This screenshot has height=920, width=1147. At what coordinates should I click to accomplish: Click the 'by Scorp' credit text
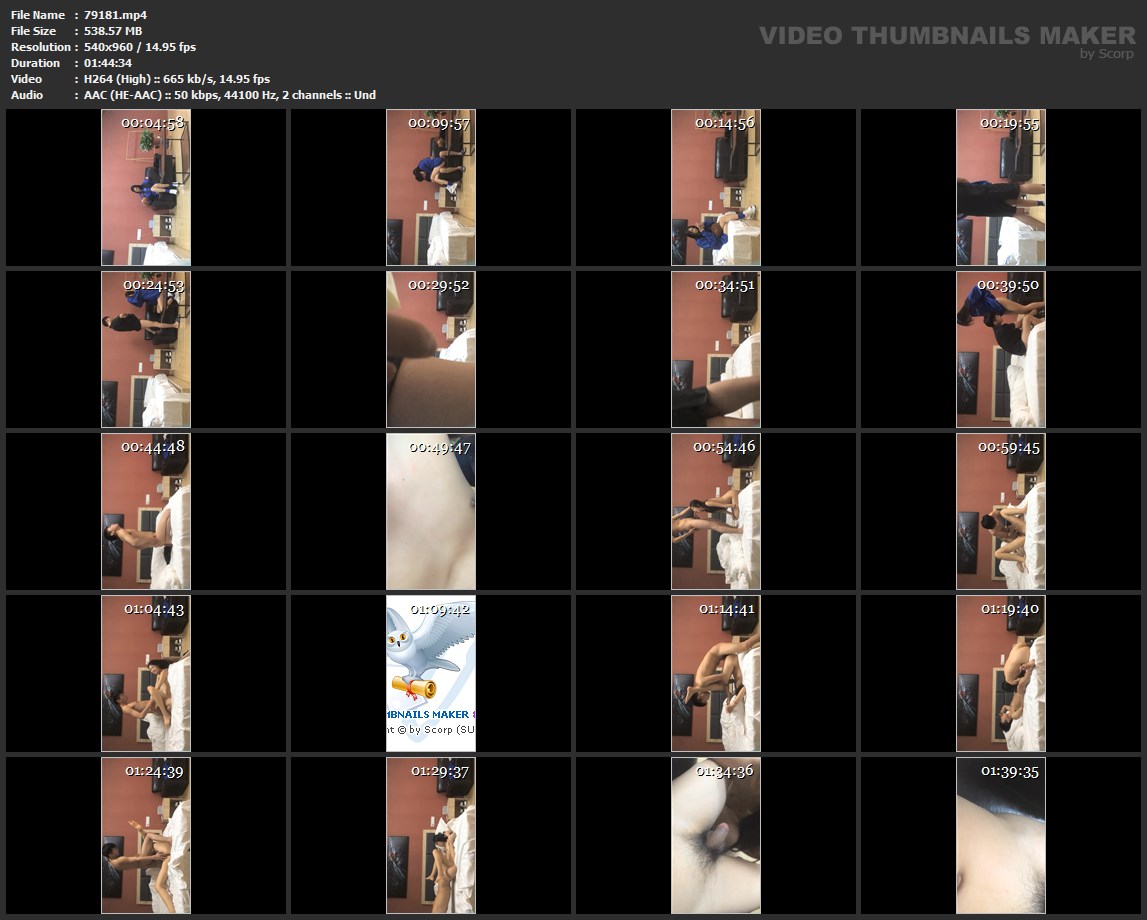click(x=1107, y=54)
